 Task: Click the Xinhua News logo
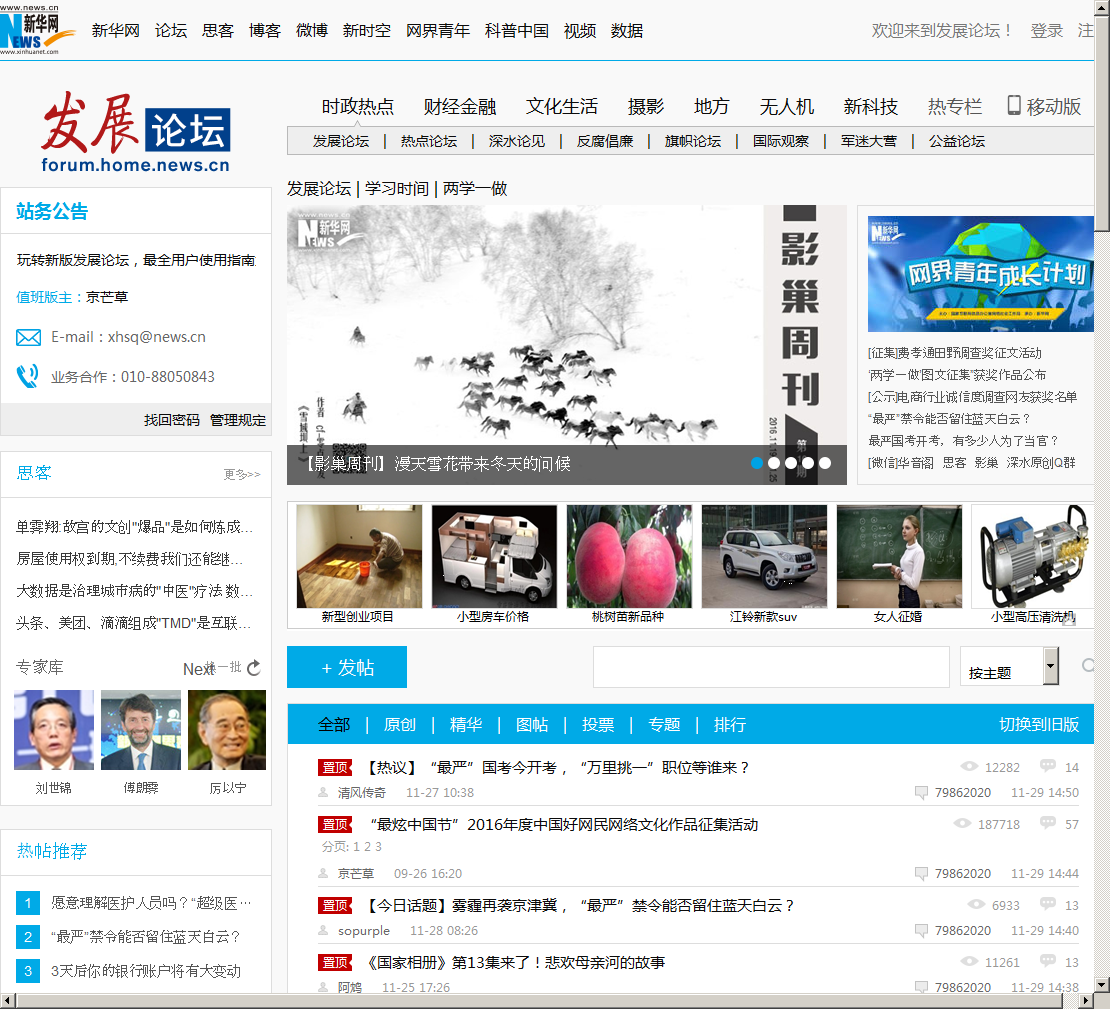37,30
